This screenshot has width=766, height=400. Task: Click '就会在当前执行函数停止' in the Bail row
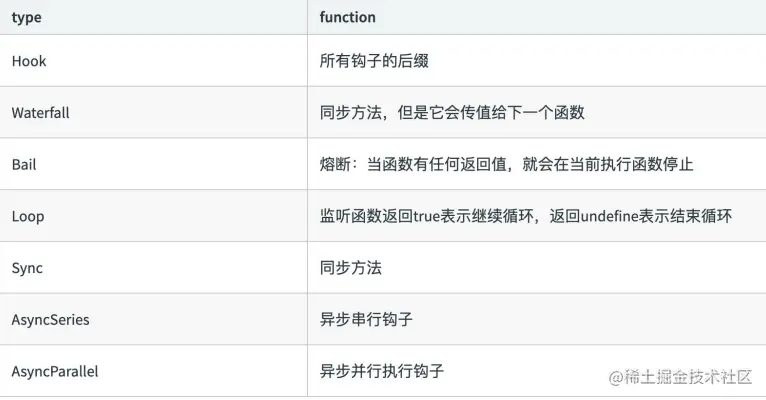click(608, 165)
